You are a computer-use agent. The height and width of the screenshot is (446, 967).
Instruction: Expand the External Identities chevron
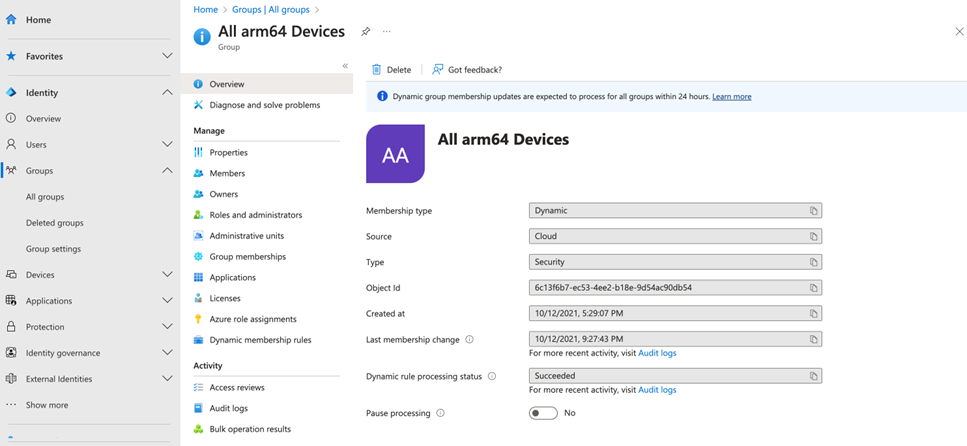pos(167,379)
